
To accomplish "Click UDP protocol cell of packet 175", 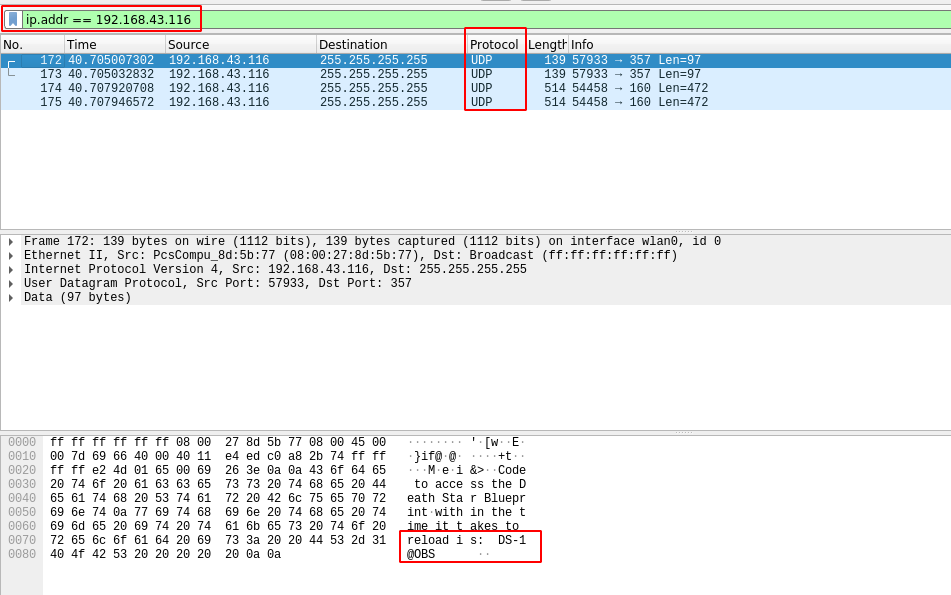I will tap(482, 102).
